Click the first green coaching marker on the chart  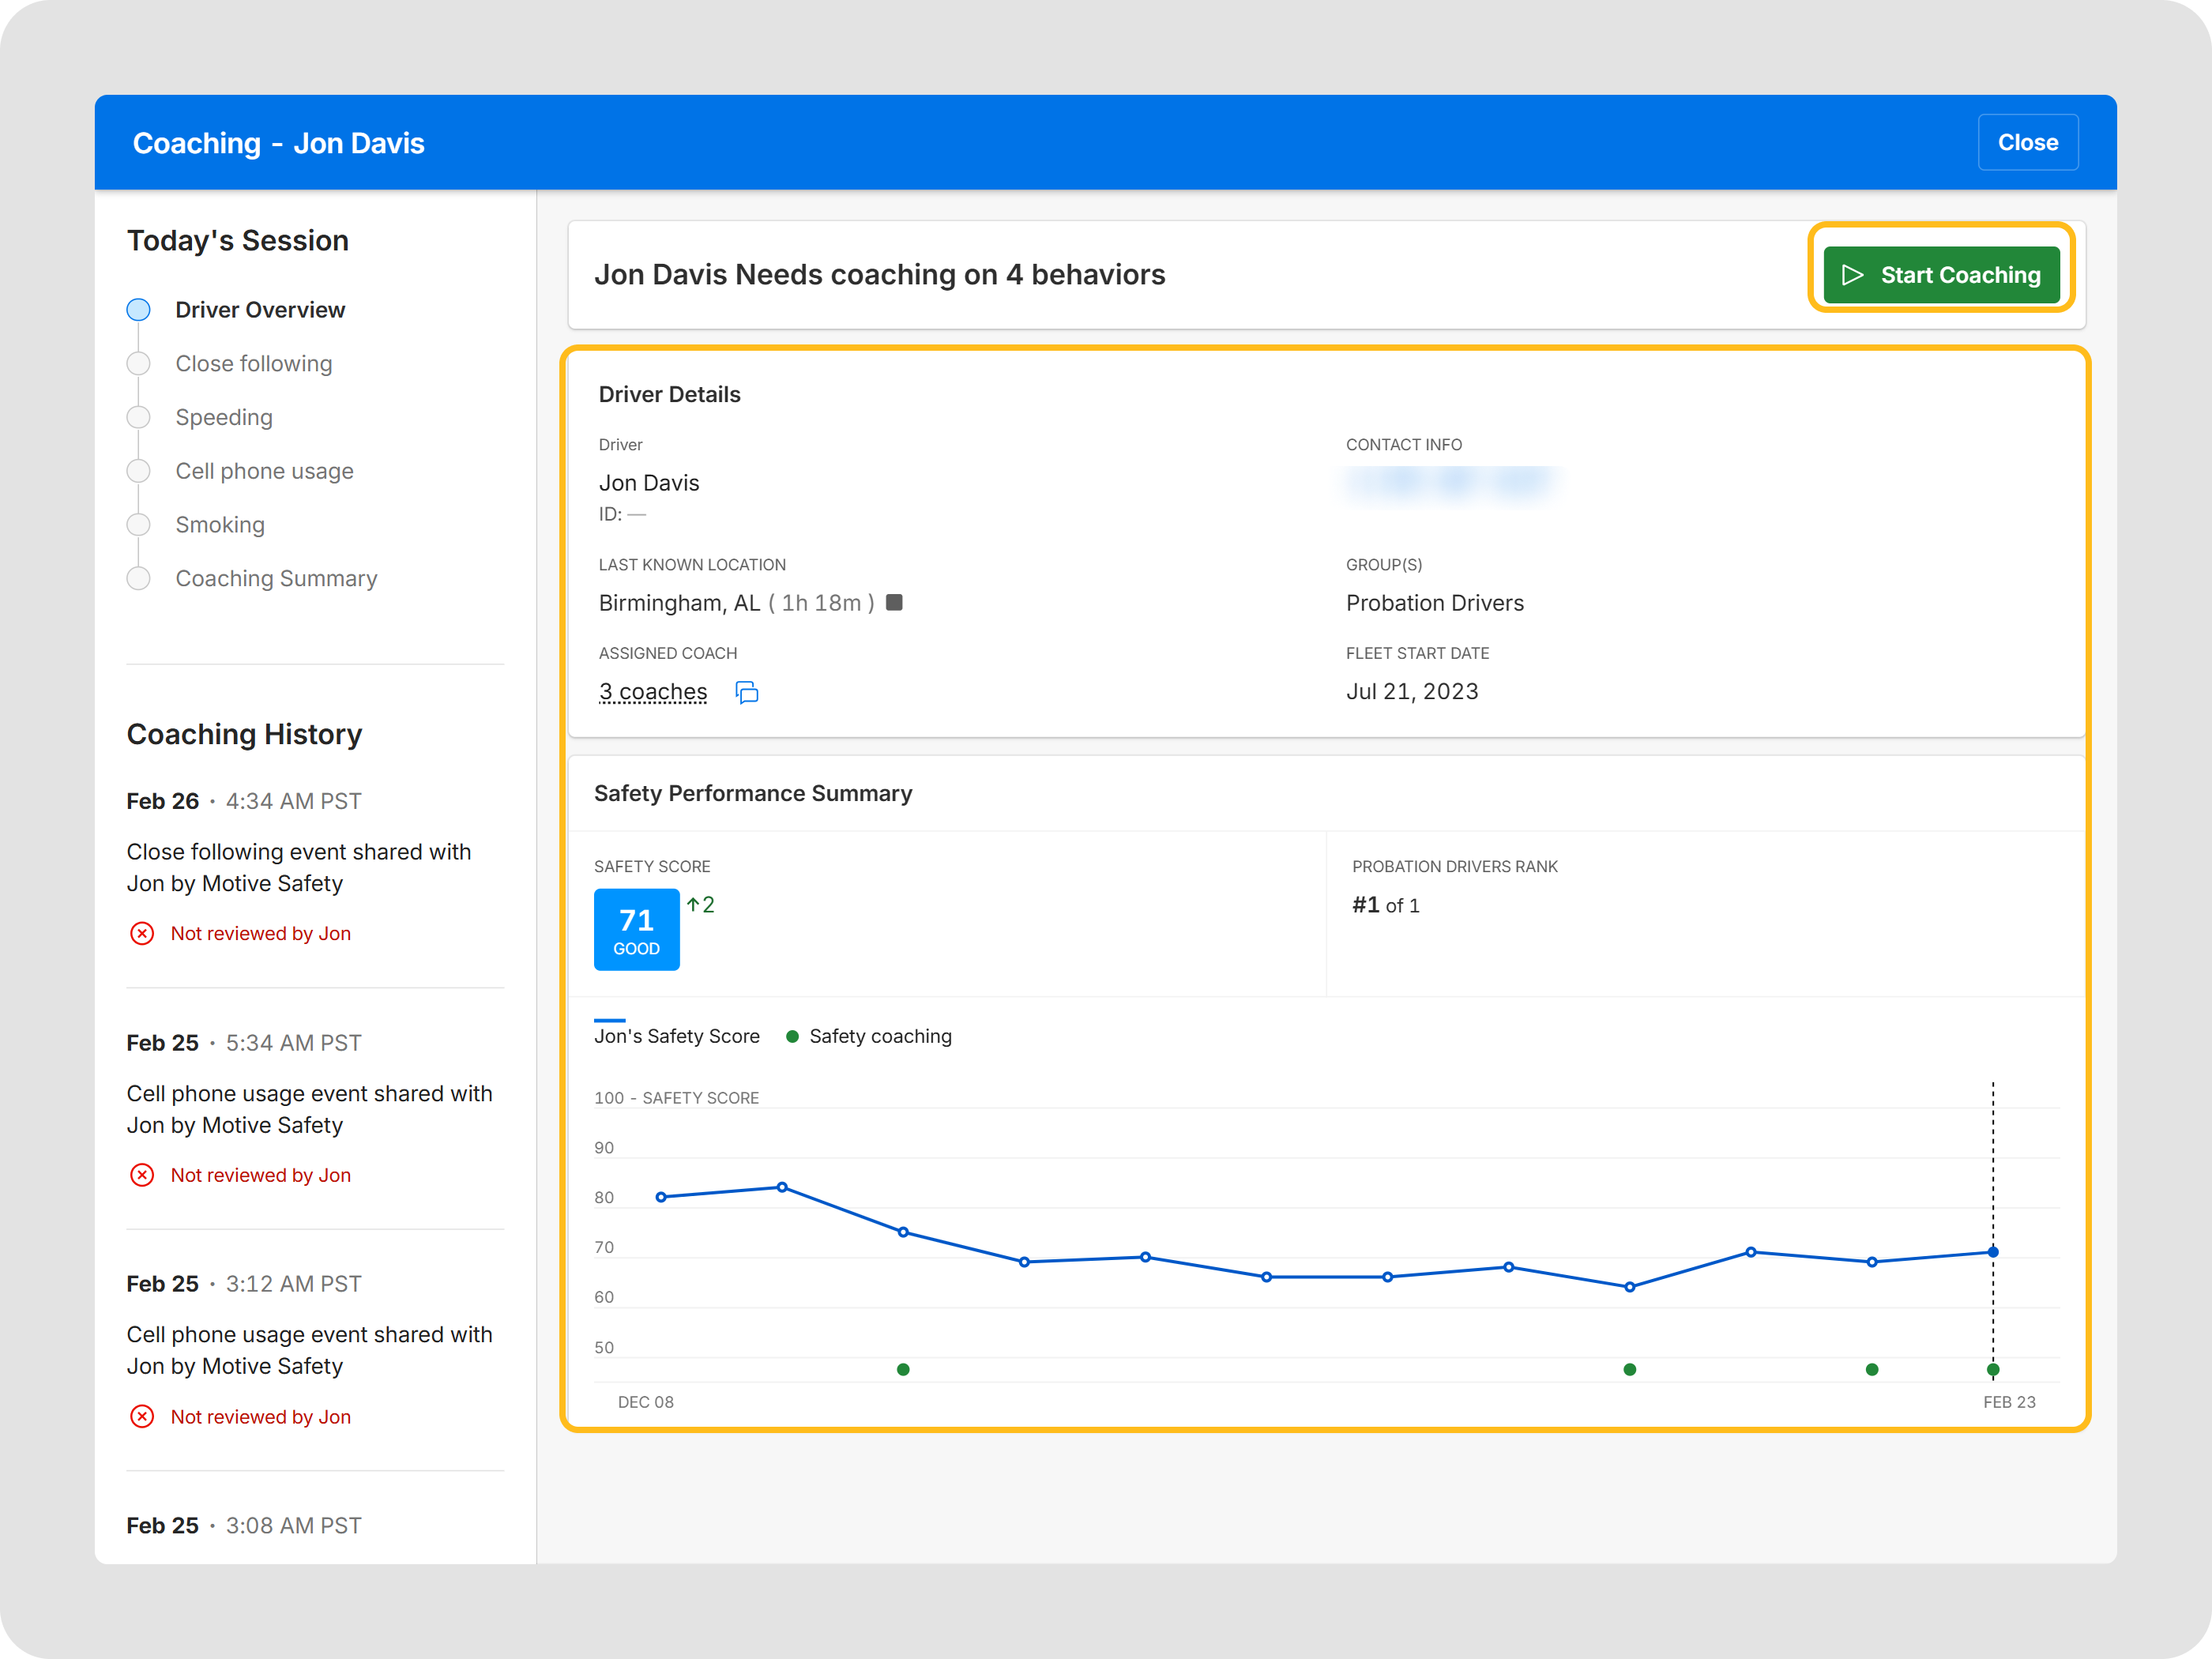point(903,1369)
